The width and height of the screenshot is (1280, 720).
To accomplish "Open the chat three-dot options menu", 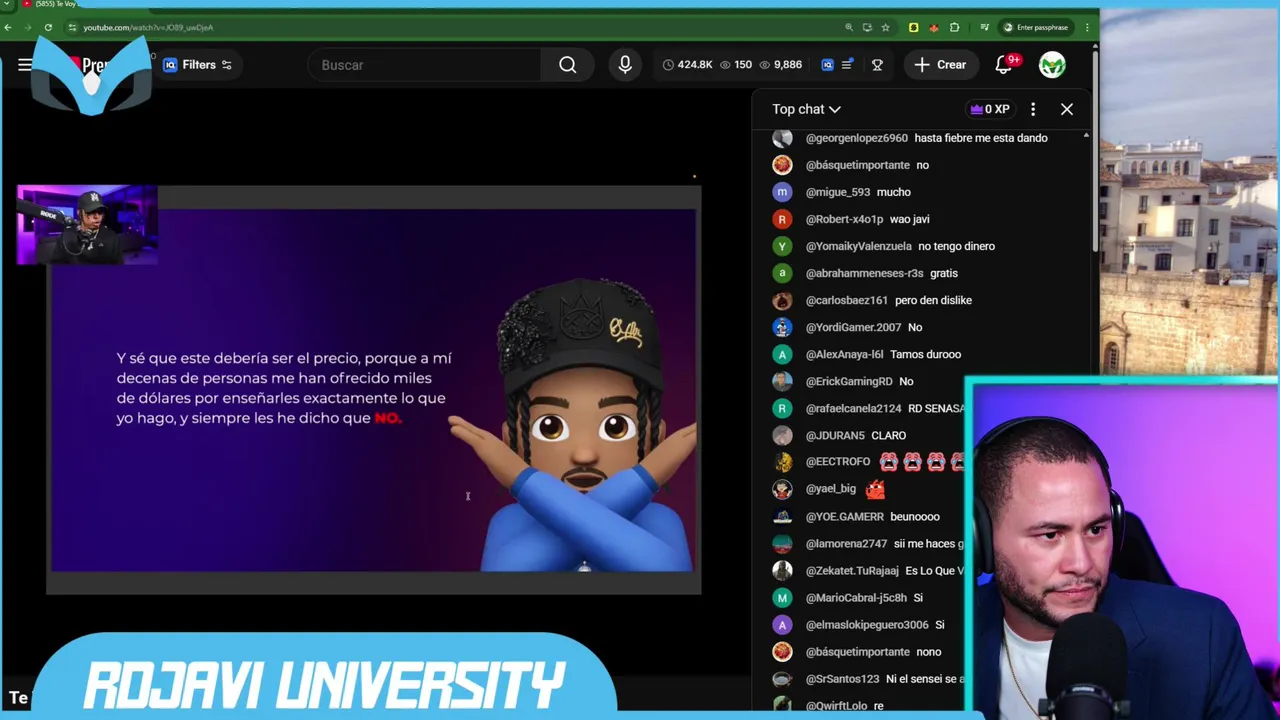I will [1033, 109].
